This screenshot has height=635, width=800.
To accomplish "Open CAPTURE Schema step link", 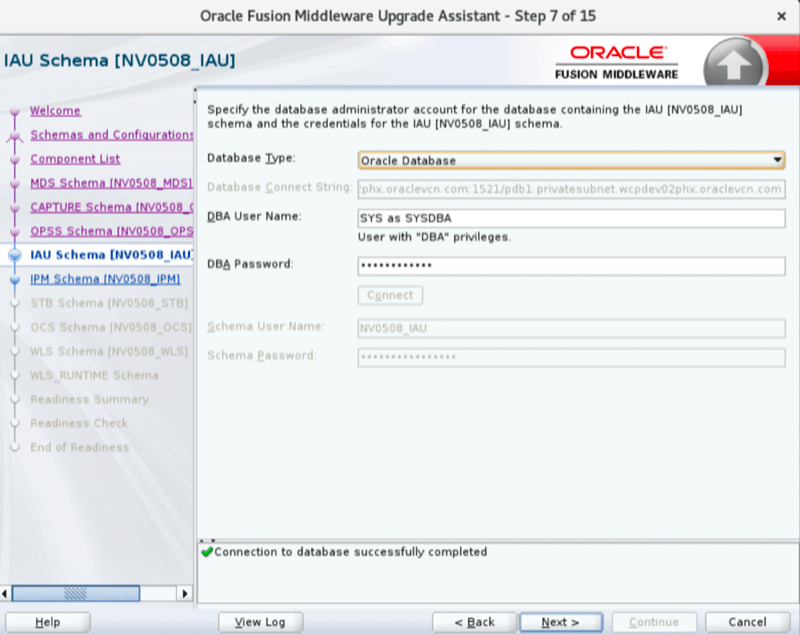I will coord(112,207).
